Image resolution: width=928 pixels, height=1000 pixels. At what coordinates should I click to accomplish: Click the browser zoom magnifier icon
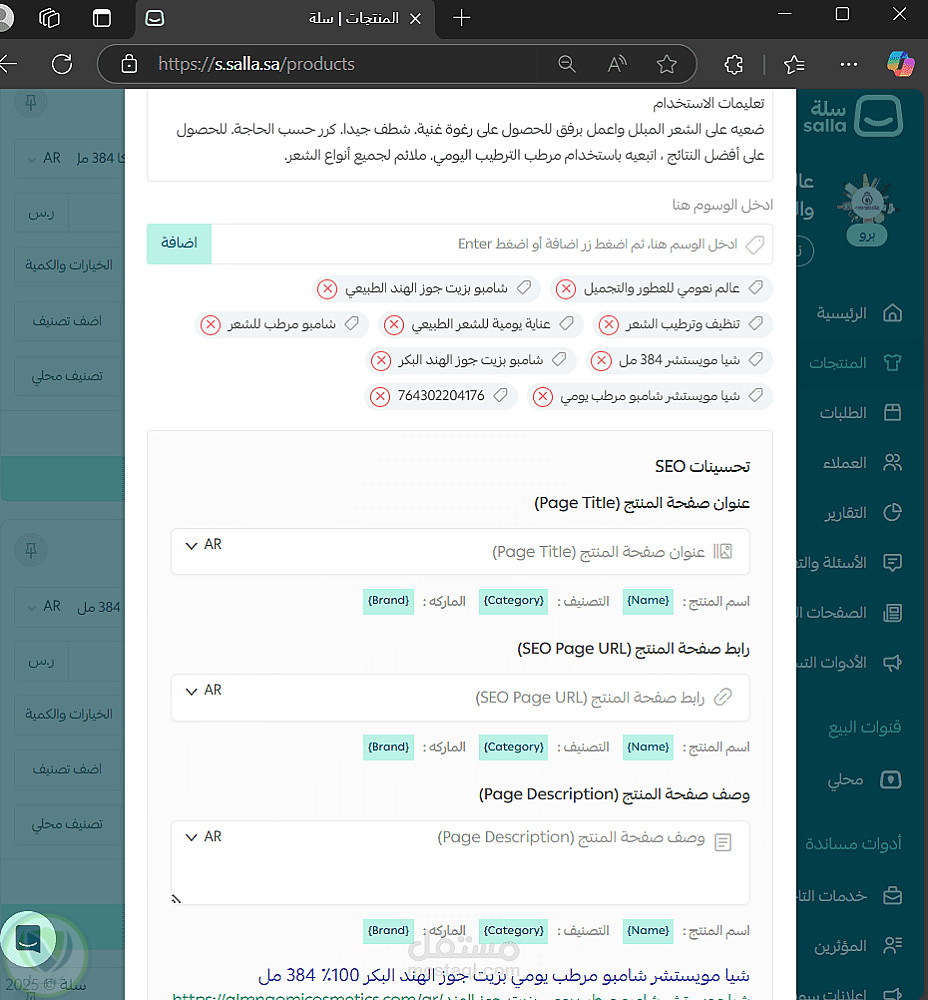click(x=566, y=64)
